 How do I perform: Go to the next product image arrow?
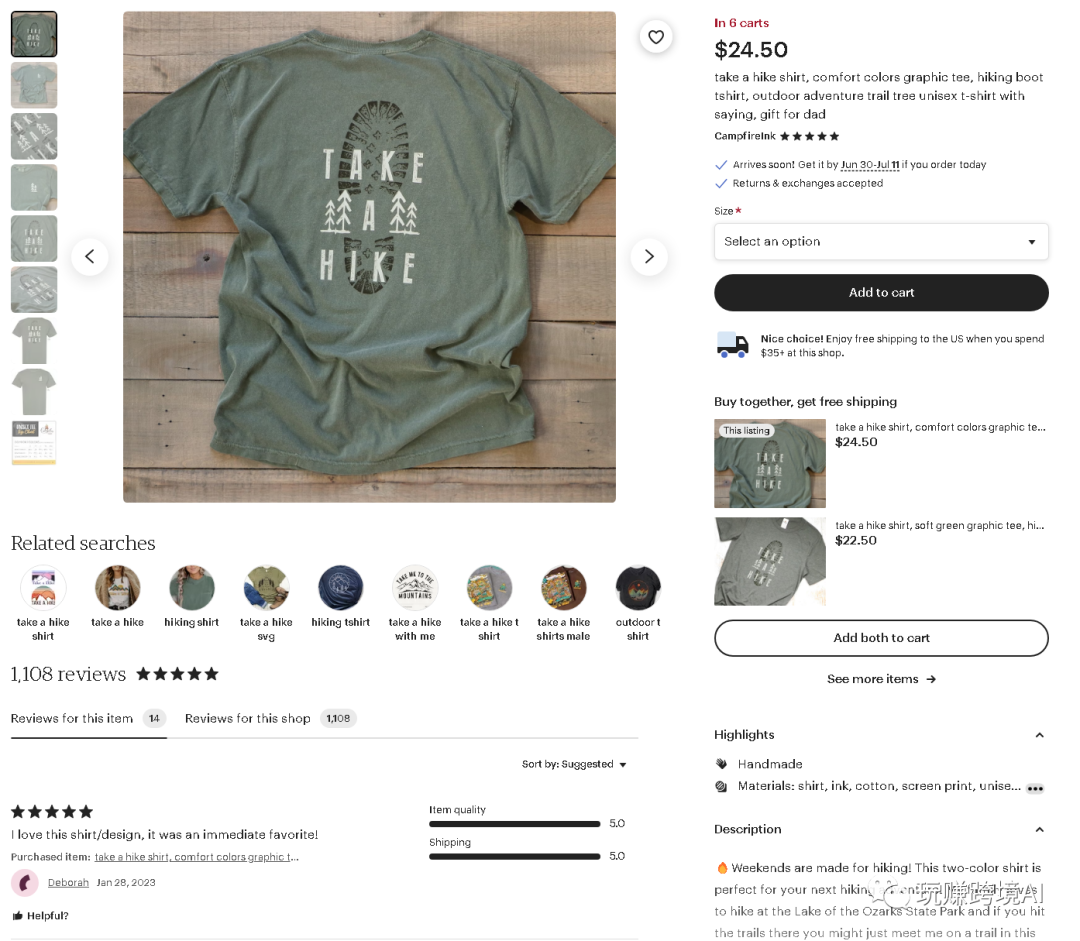point(649,257)
